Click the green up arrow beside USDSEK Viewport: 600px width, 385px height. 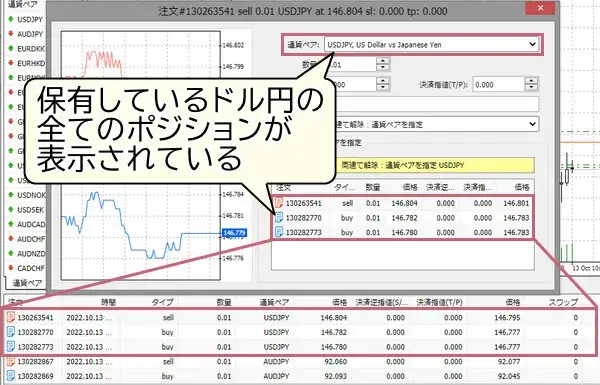11,209
